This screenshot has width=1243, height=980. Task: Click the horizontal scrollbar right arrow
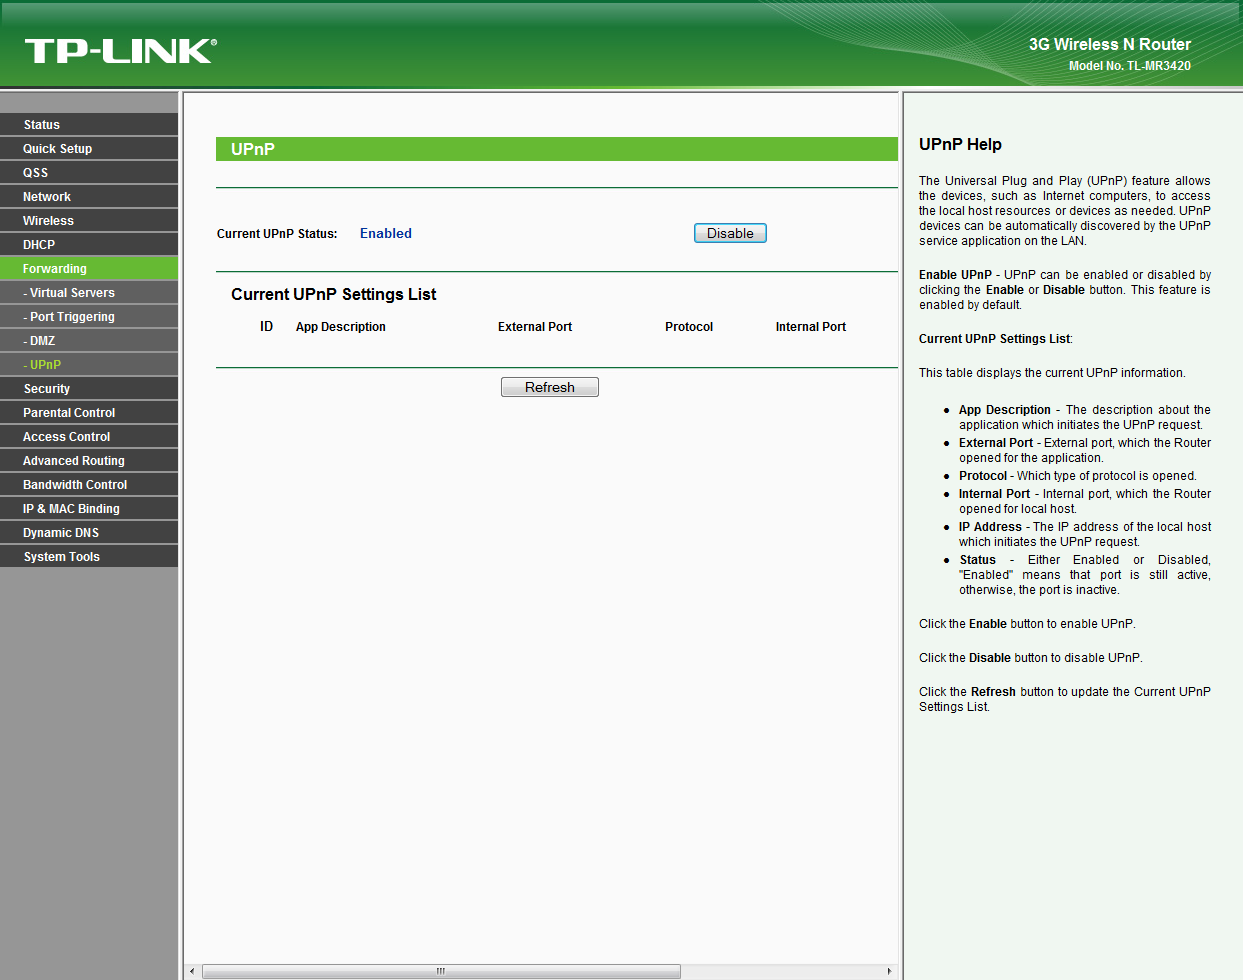(x=889, y=971)
